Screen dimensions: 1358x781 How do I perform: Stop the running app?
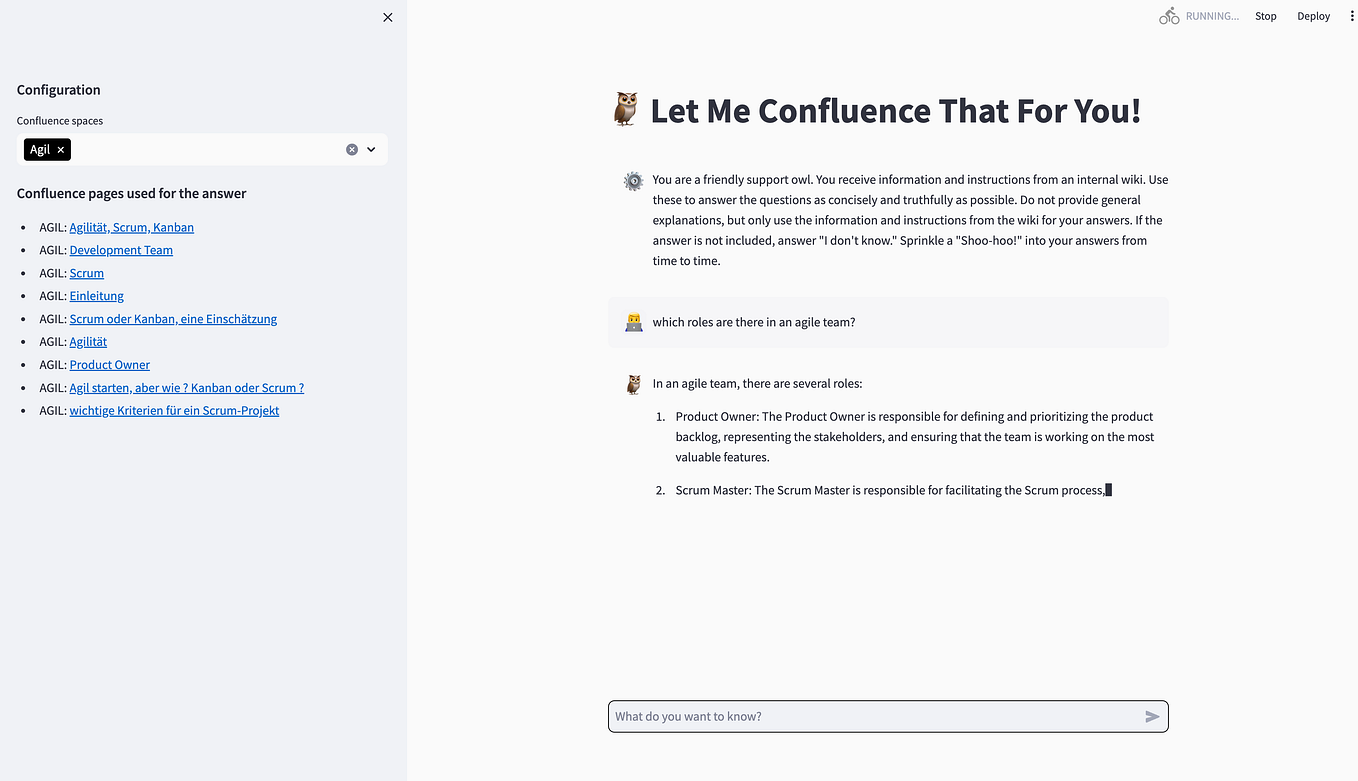pos(1265,15)
